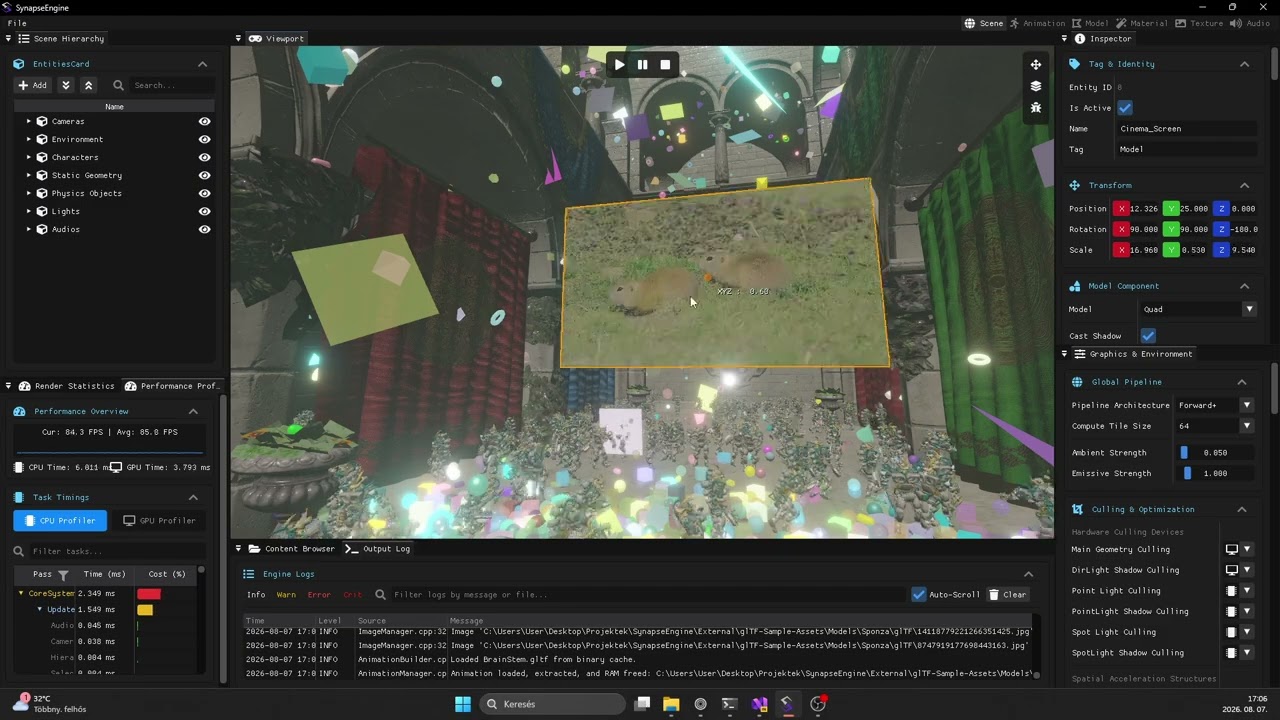Click the collapse-all double chevron in Scene Hierarchy
This screenshot has height=720, width=1280.
point(88,86)
